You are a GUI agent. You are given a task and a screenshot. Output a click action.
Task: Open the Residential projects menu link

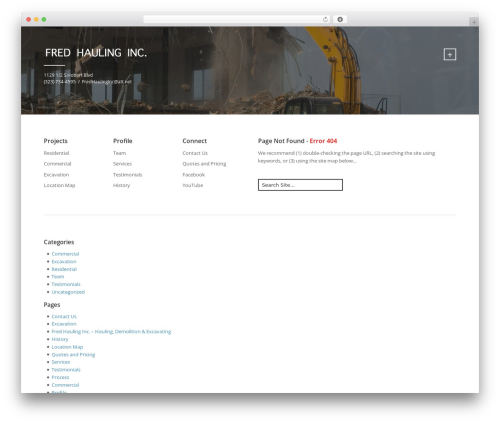point(56,153)
